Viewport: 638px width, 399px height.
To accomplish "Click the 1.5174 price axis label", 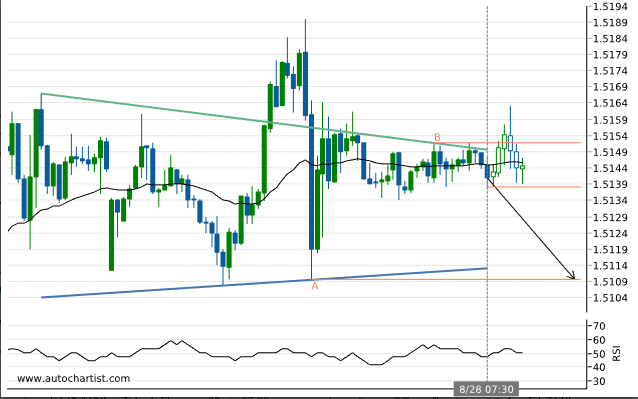I will tap(610, 71).
